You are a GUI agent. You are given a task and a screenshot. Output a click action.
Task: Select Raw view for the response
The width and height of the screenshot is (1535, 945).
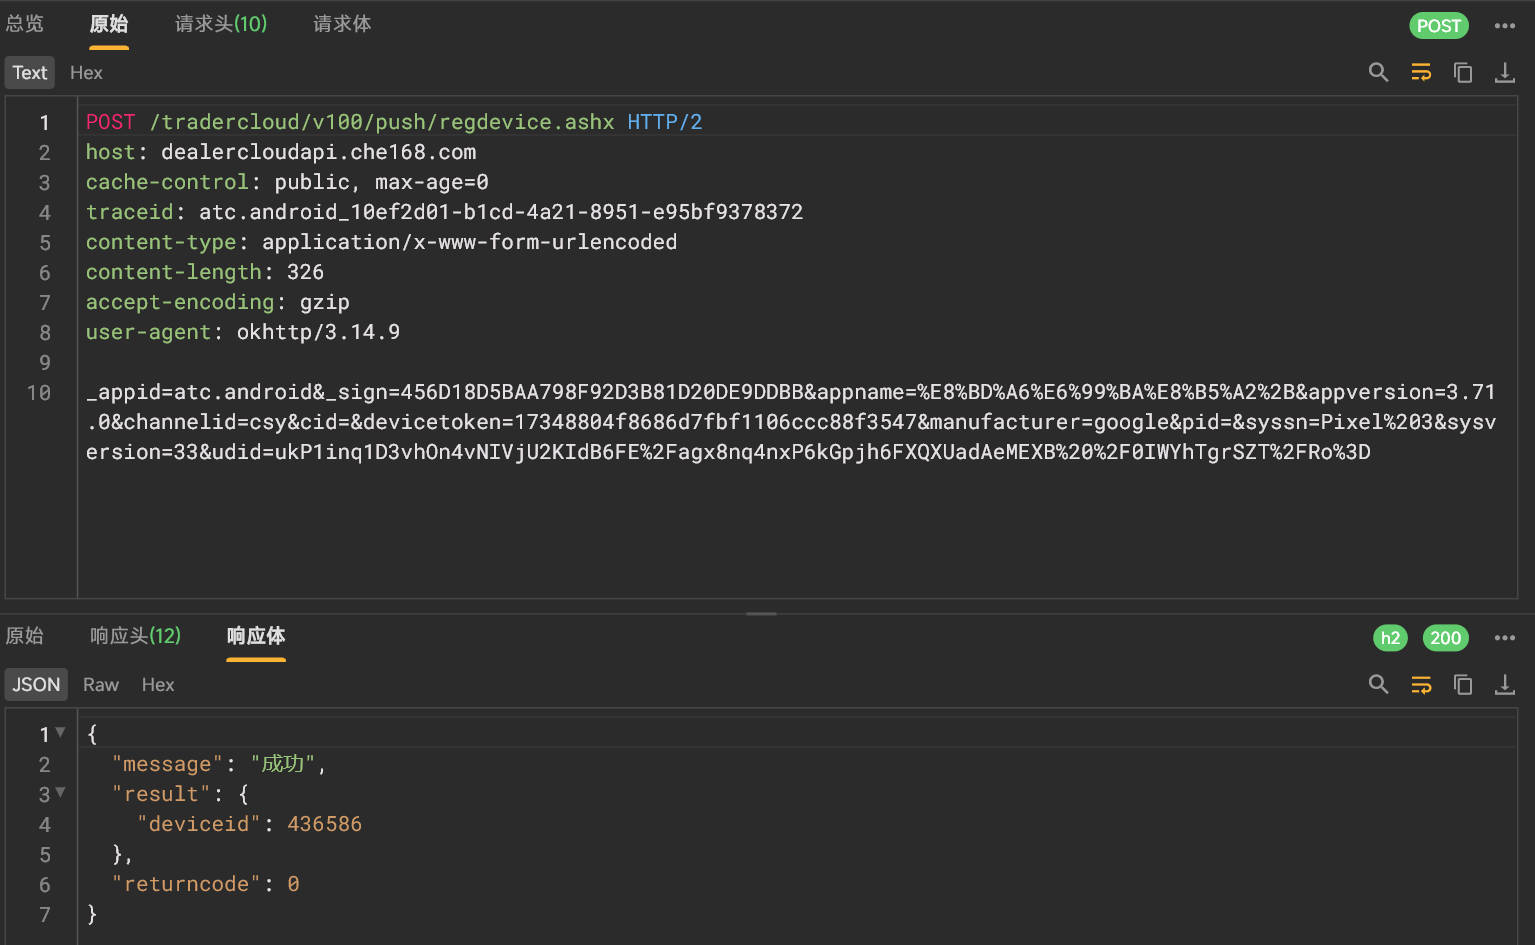point(101,685)
